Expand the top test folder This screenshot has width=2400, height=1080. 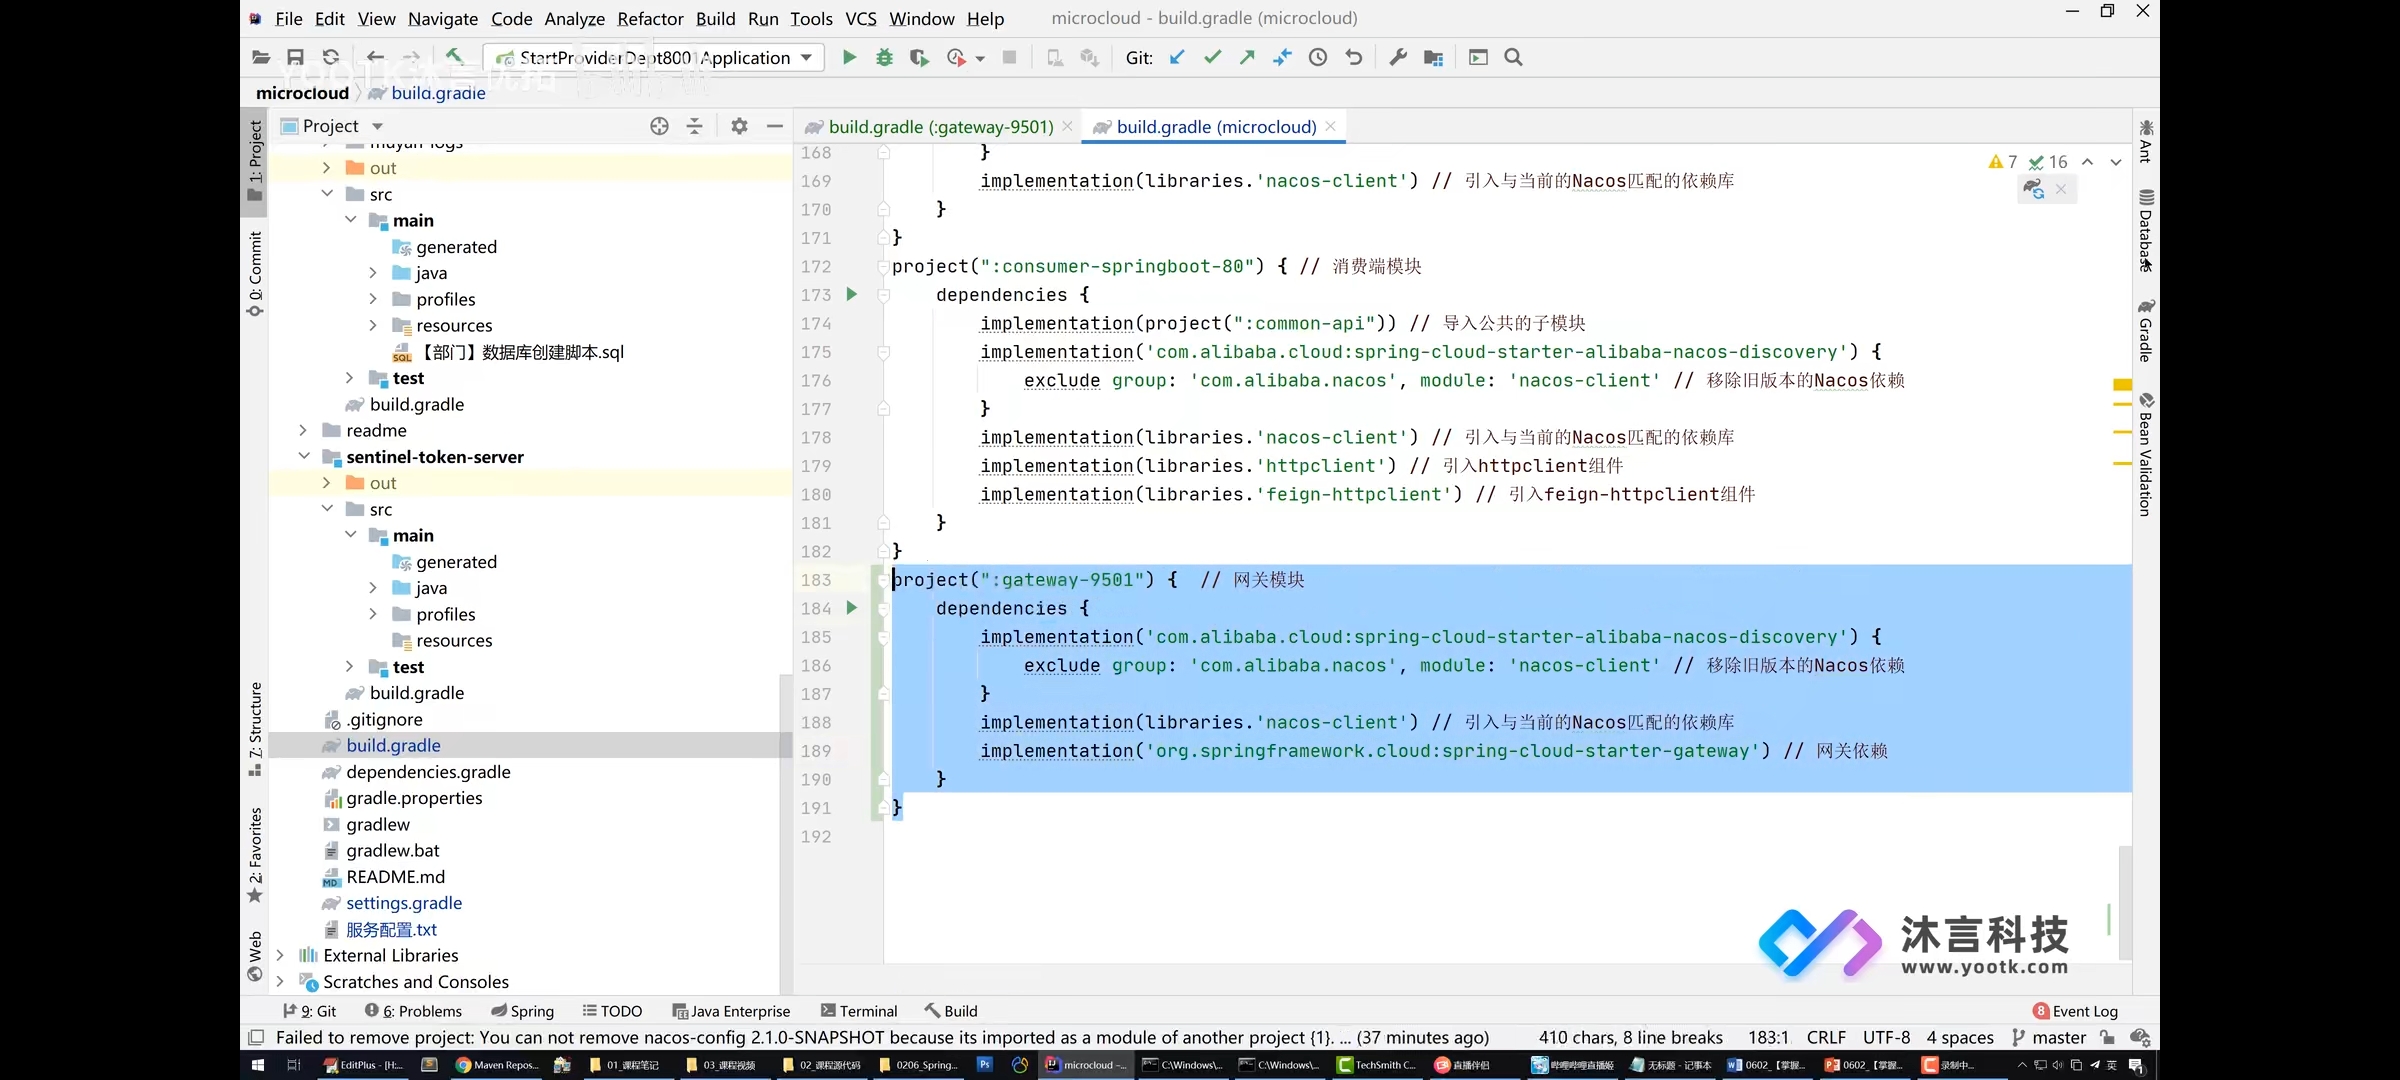click(x=349, y=378)
